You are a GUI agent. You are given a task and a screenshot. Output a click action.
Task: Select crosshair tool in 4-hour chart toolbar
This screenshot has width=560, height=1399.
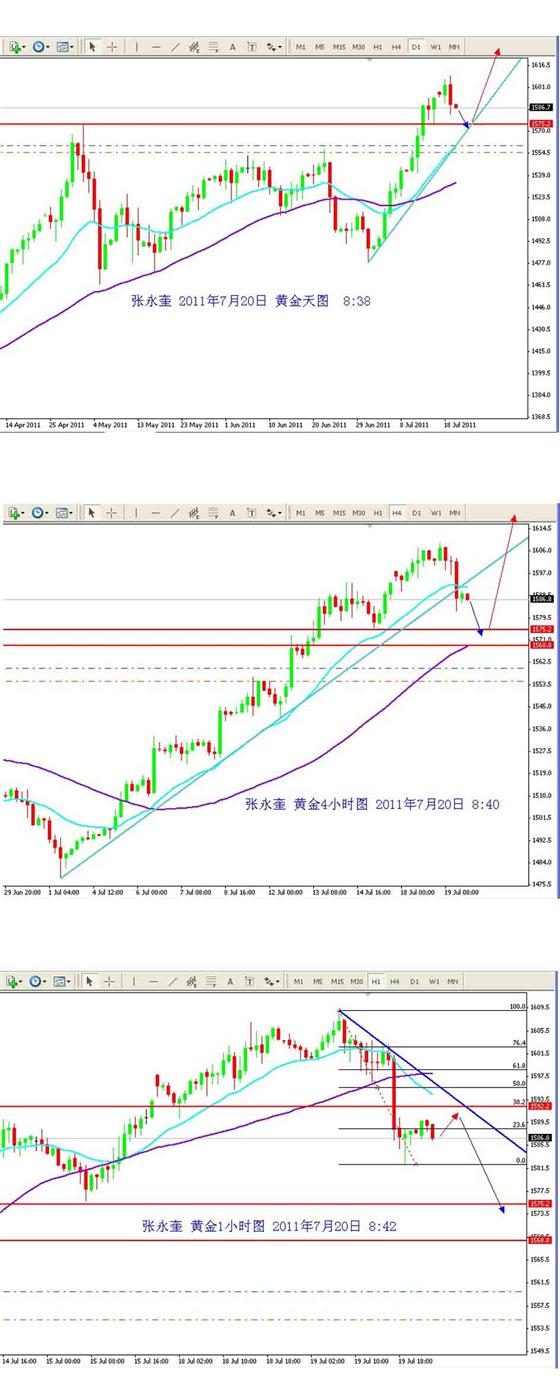click(112, 513)
